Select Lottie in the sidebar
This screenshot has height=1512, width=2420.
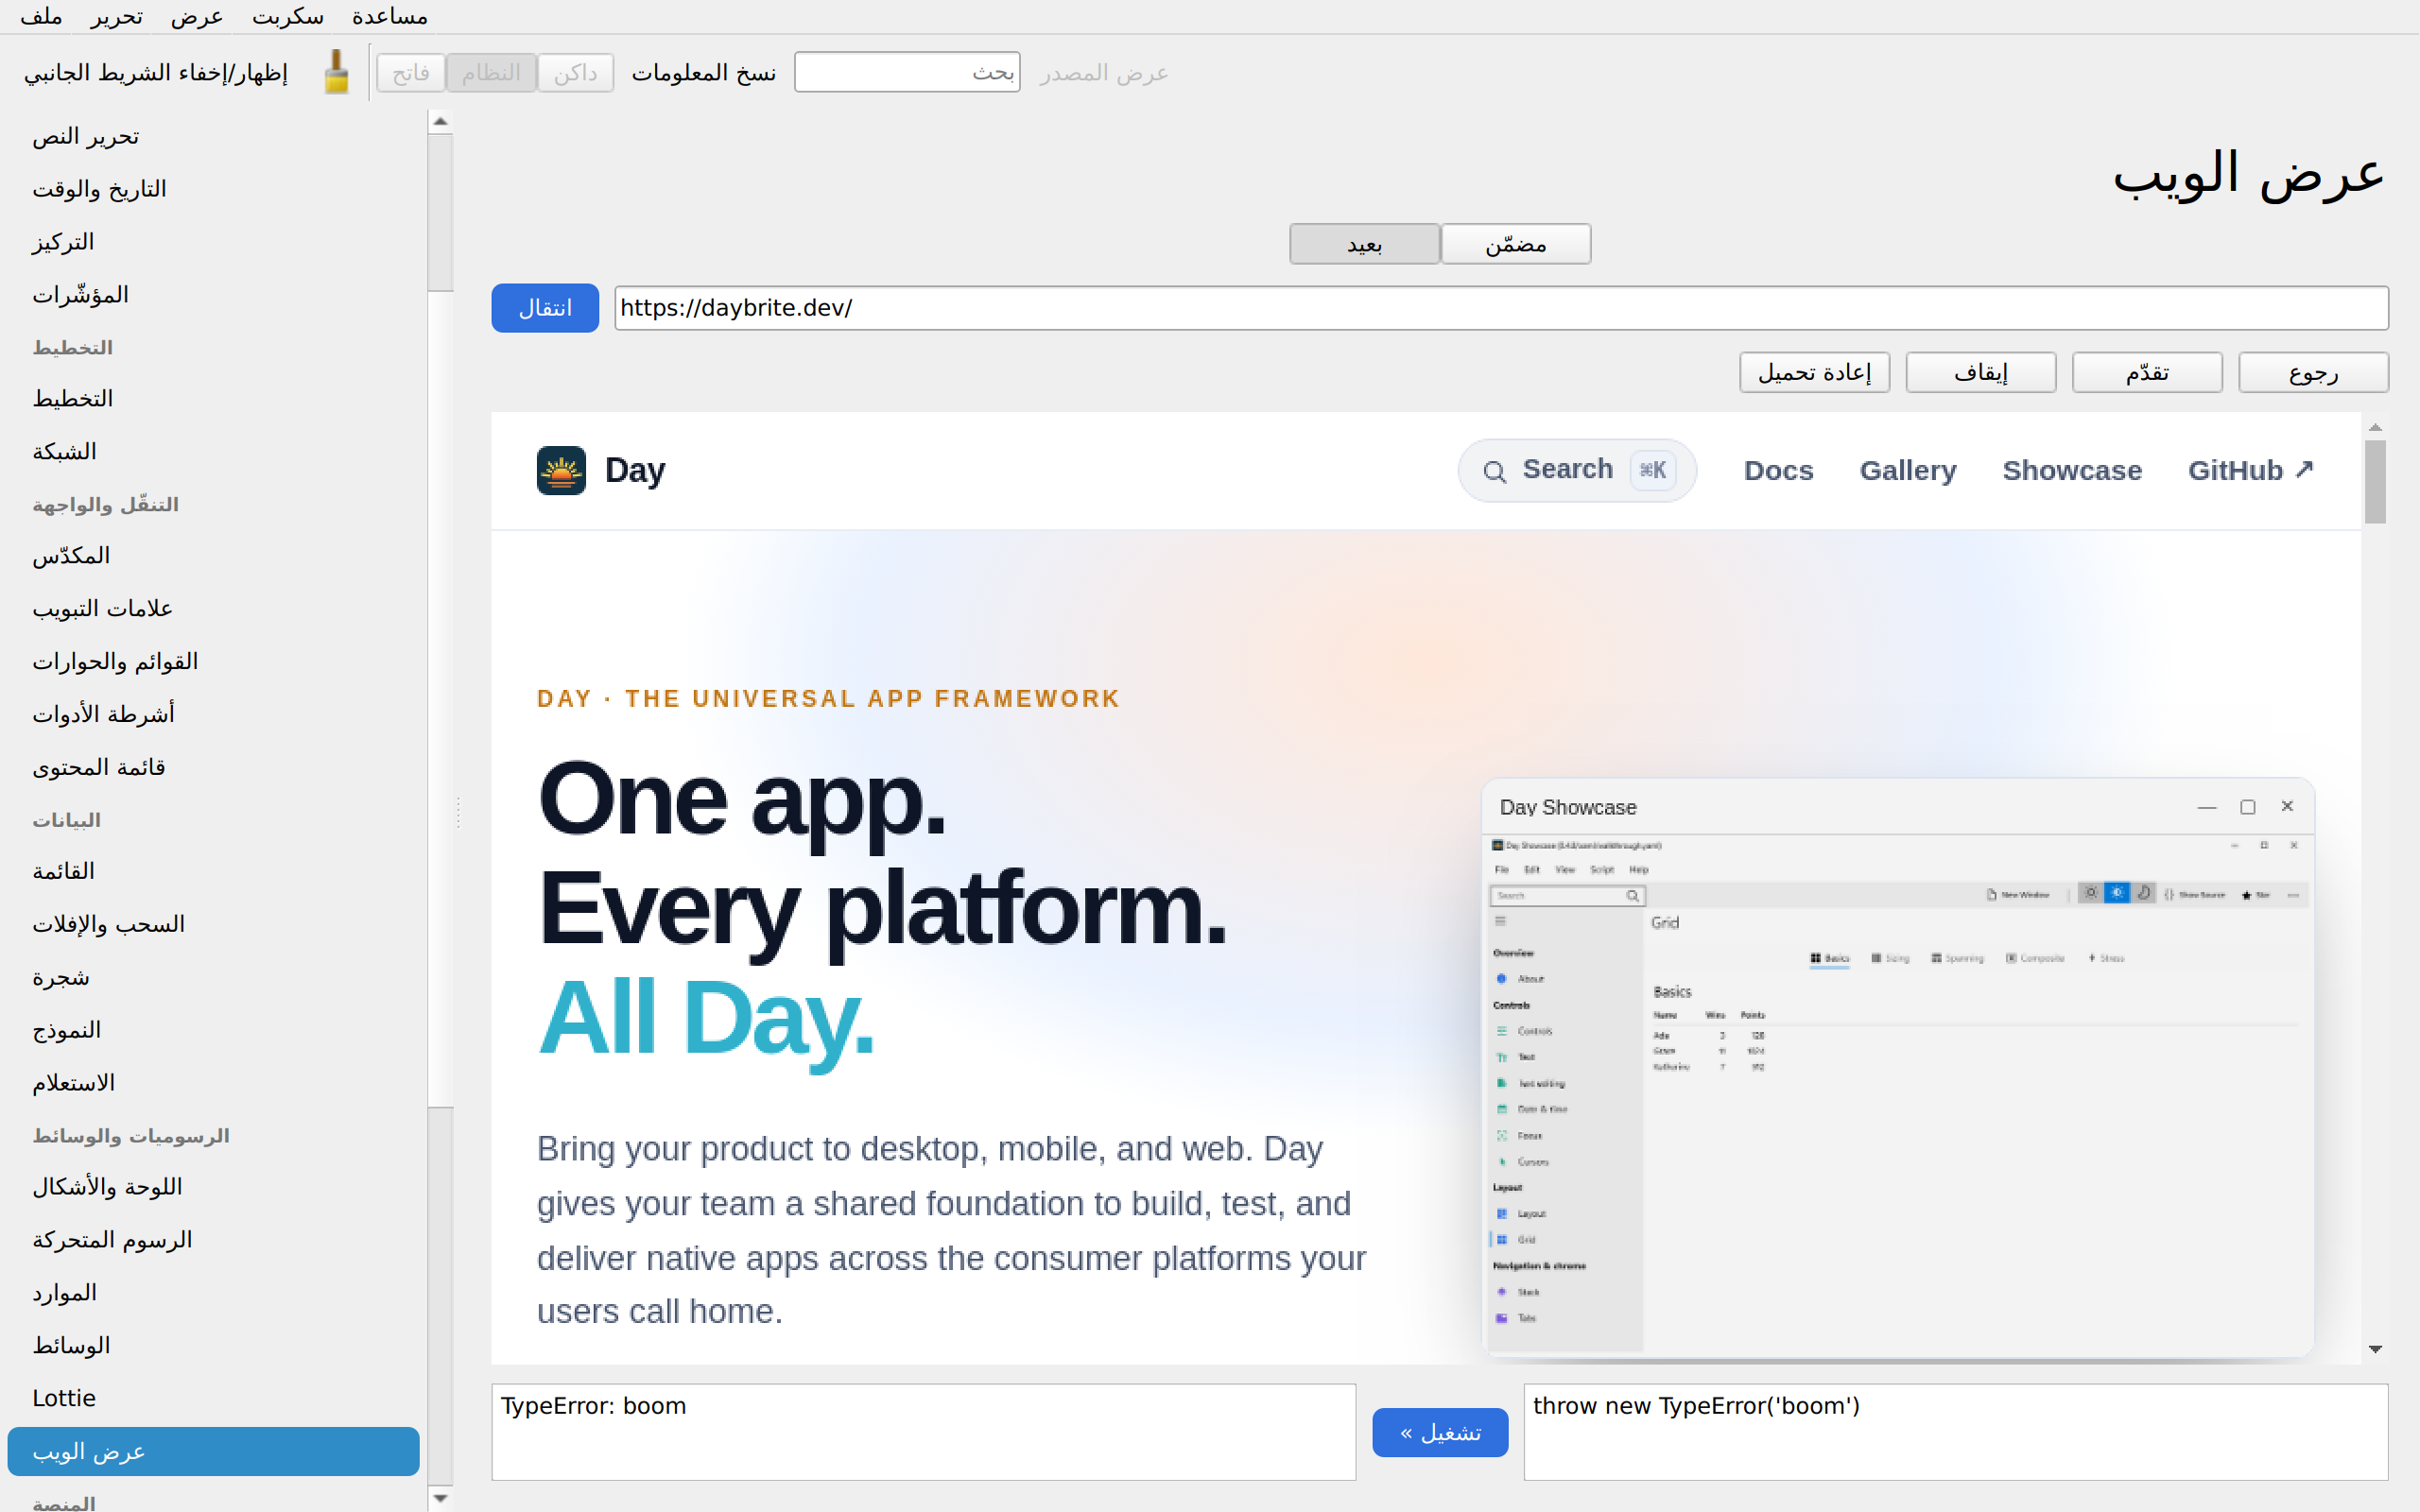213,1398
